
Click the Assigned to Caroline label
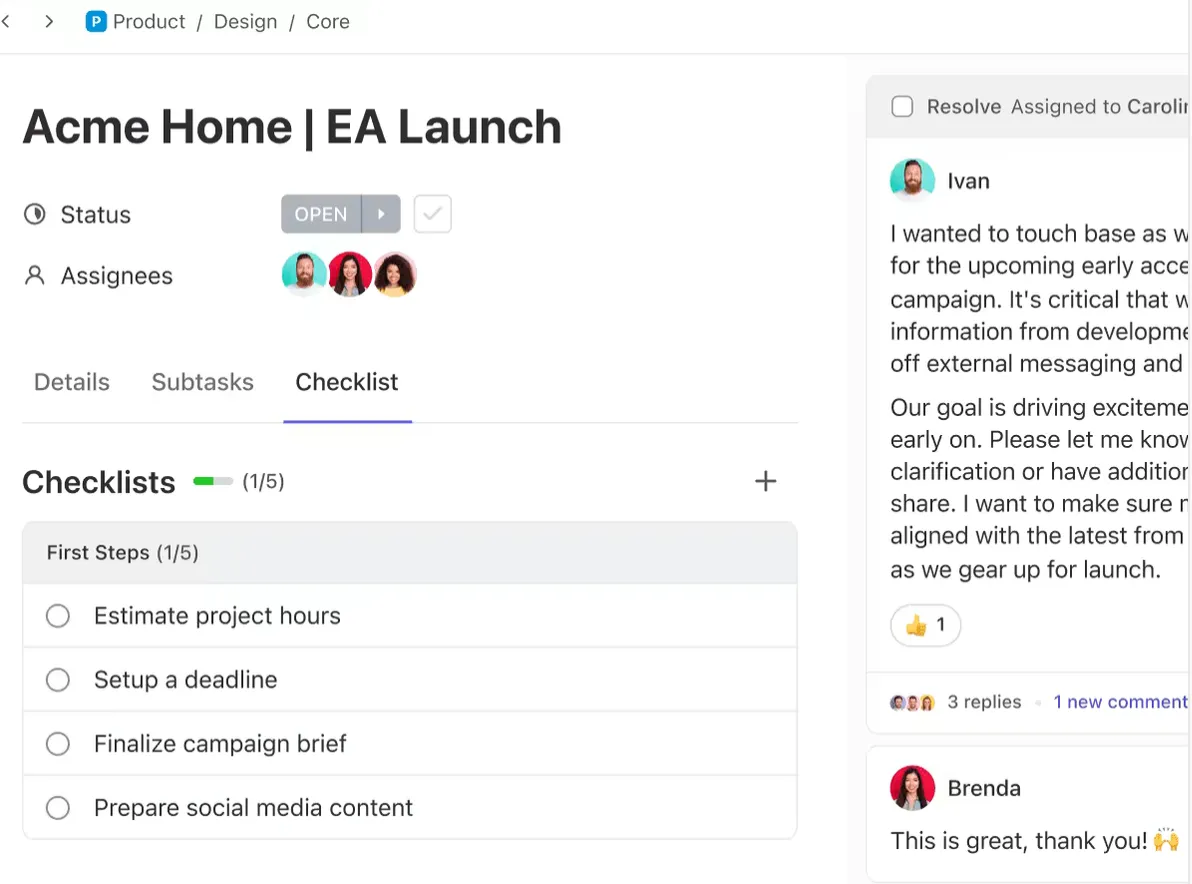point(1099,106)
